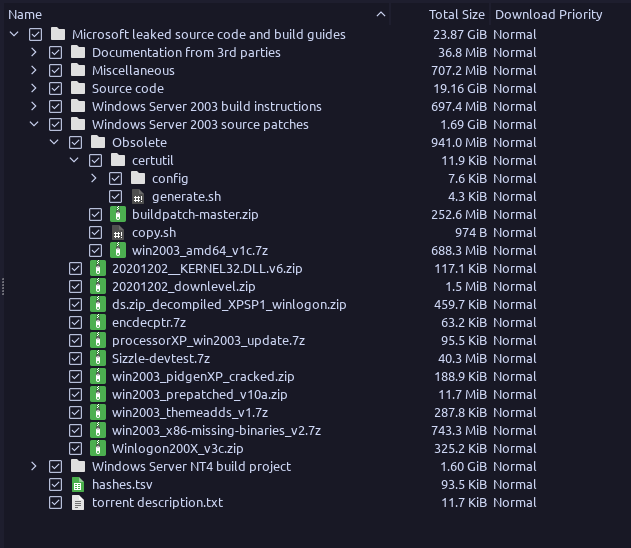Image resolution: width=631 pixels, height=548 pixels.
Task: Click the win2003_amd64_v1c.7z archive icon
Action: [x=118, y=250]
